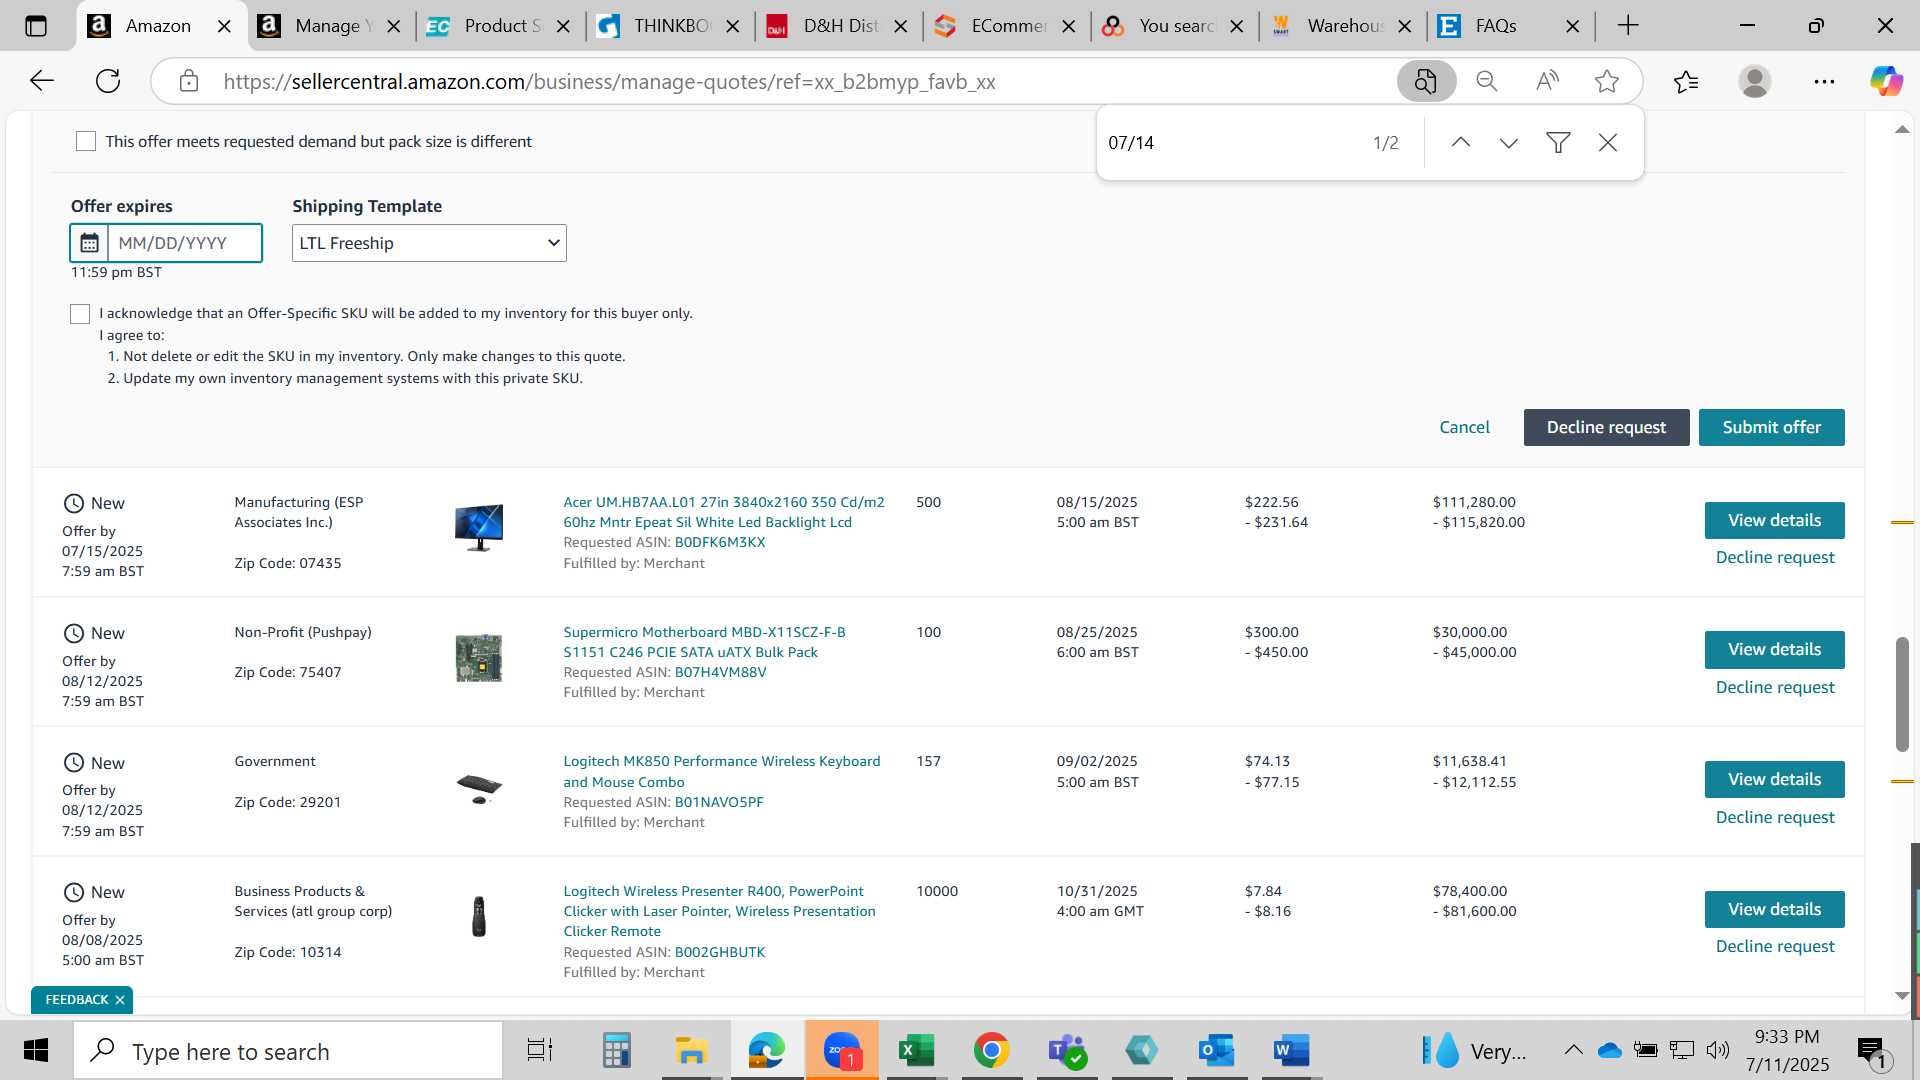Screen dimensions: 1920x1080
Task: Close the find bar
Action: [x=1608, y=143]
